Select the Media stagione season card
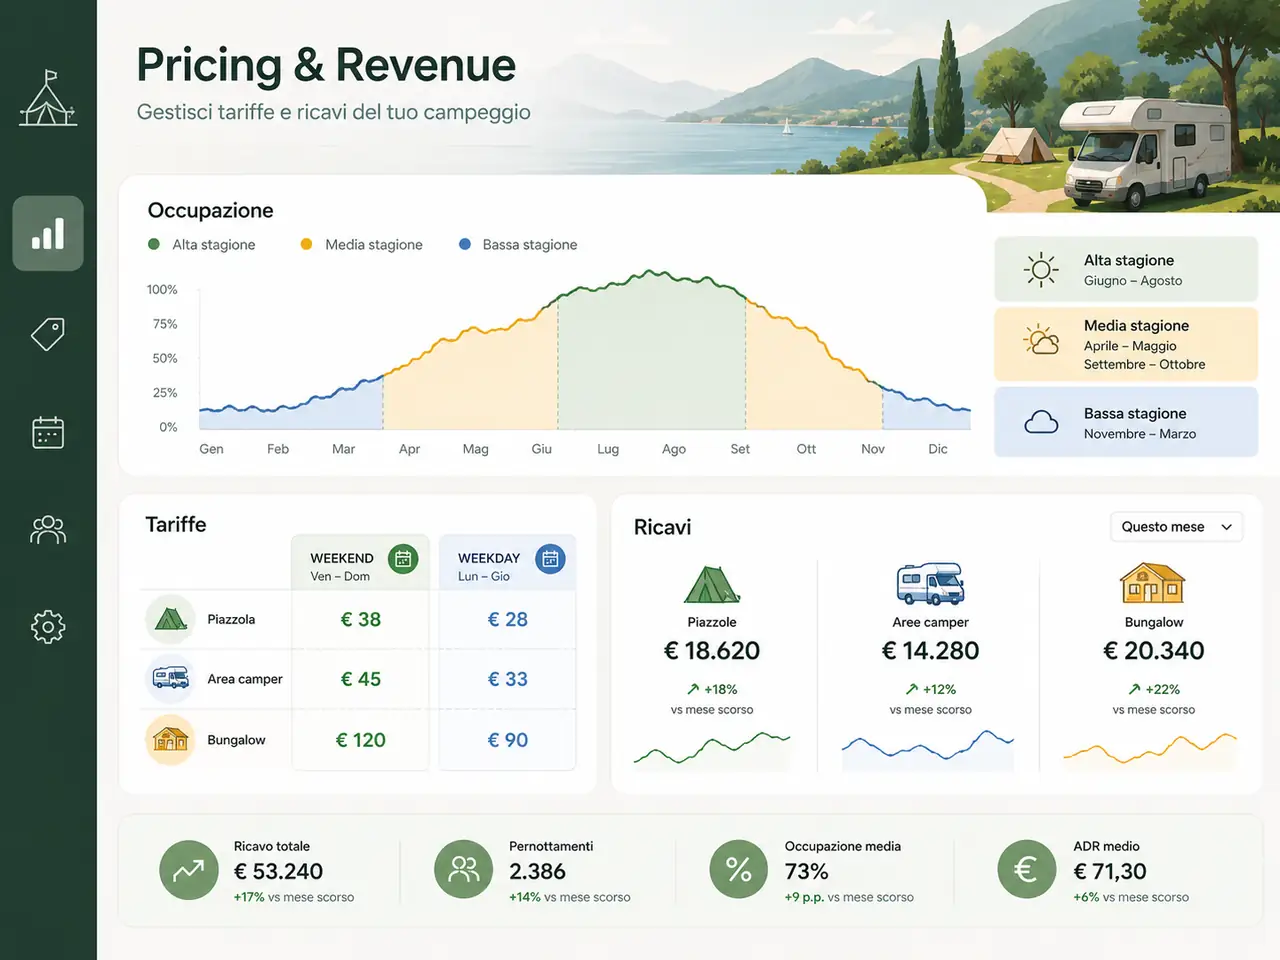 1126,344
